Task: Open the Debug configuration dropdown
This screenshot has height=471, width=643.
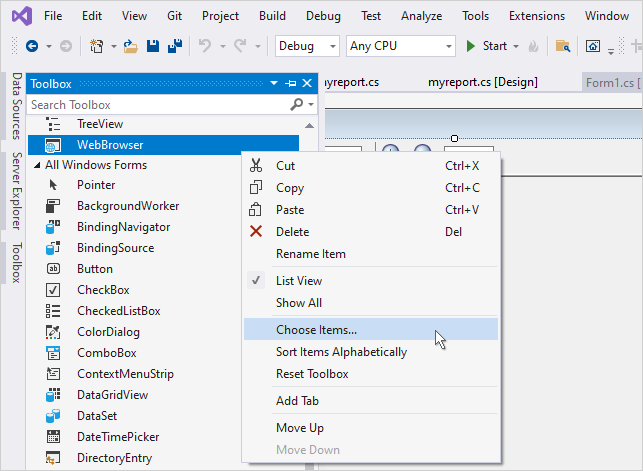Action: [x=307, y=46]
